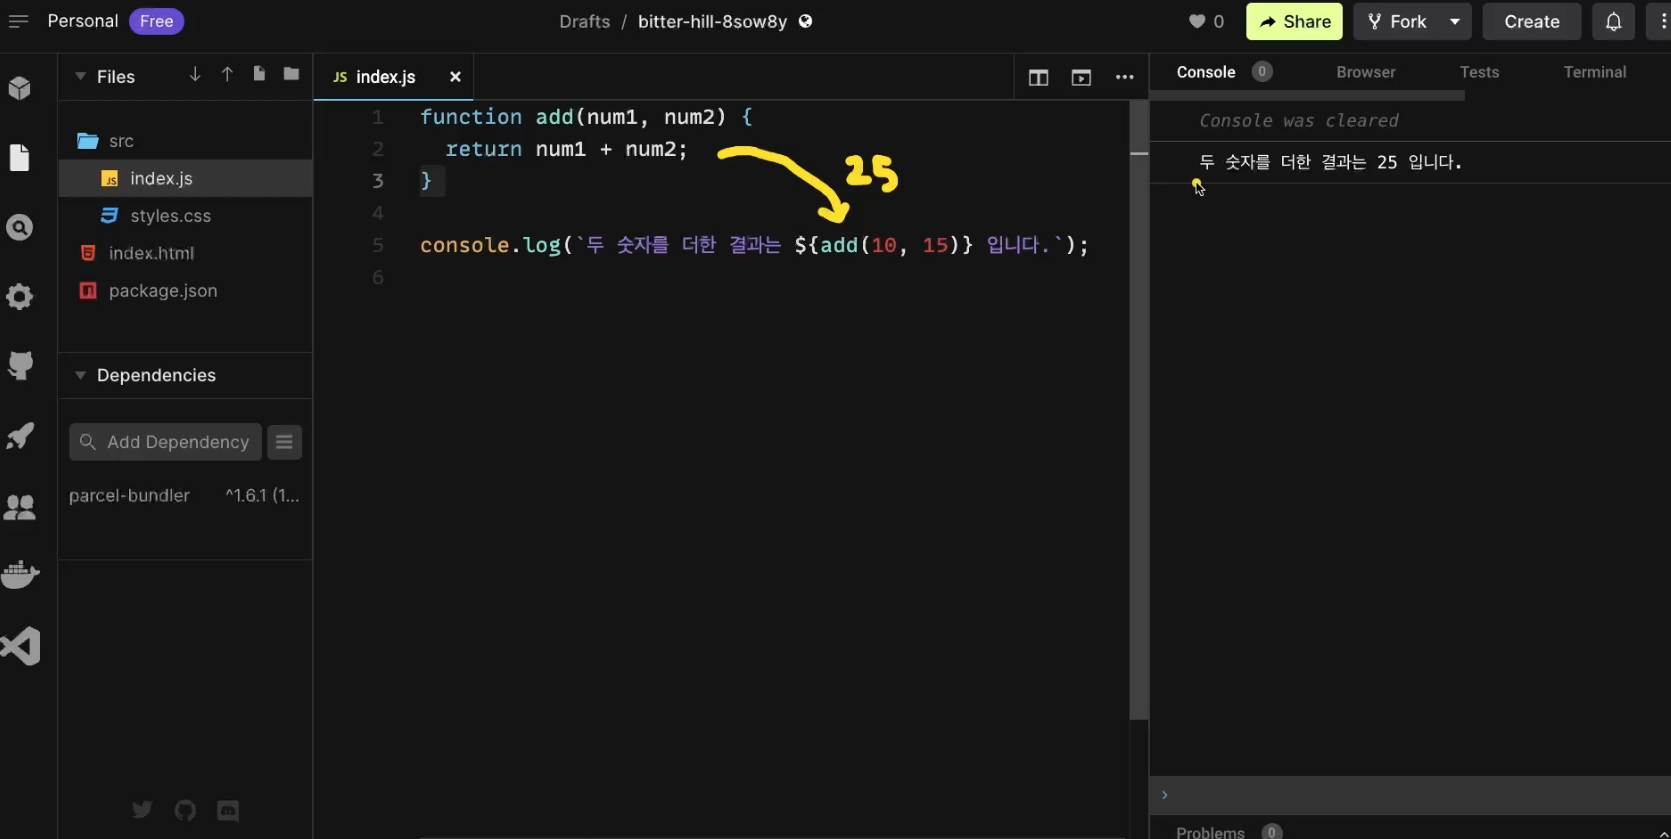Create a new folder via Files header icon
This screenshot has width=1671, height=839.
point(291,74)
